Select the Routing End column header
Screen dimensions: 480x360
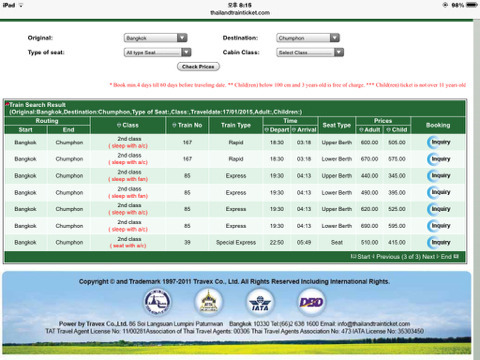[69, 130]
